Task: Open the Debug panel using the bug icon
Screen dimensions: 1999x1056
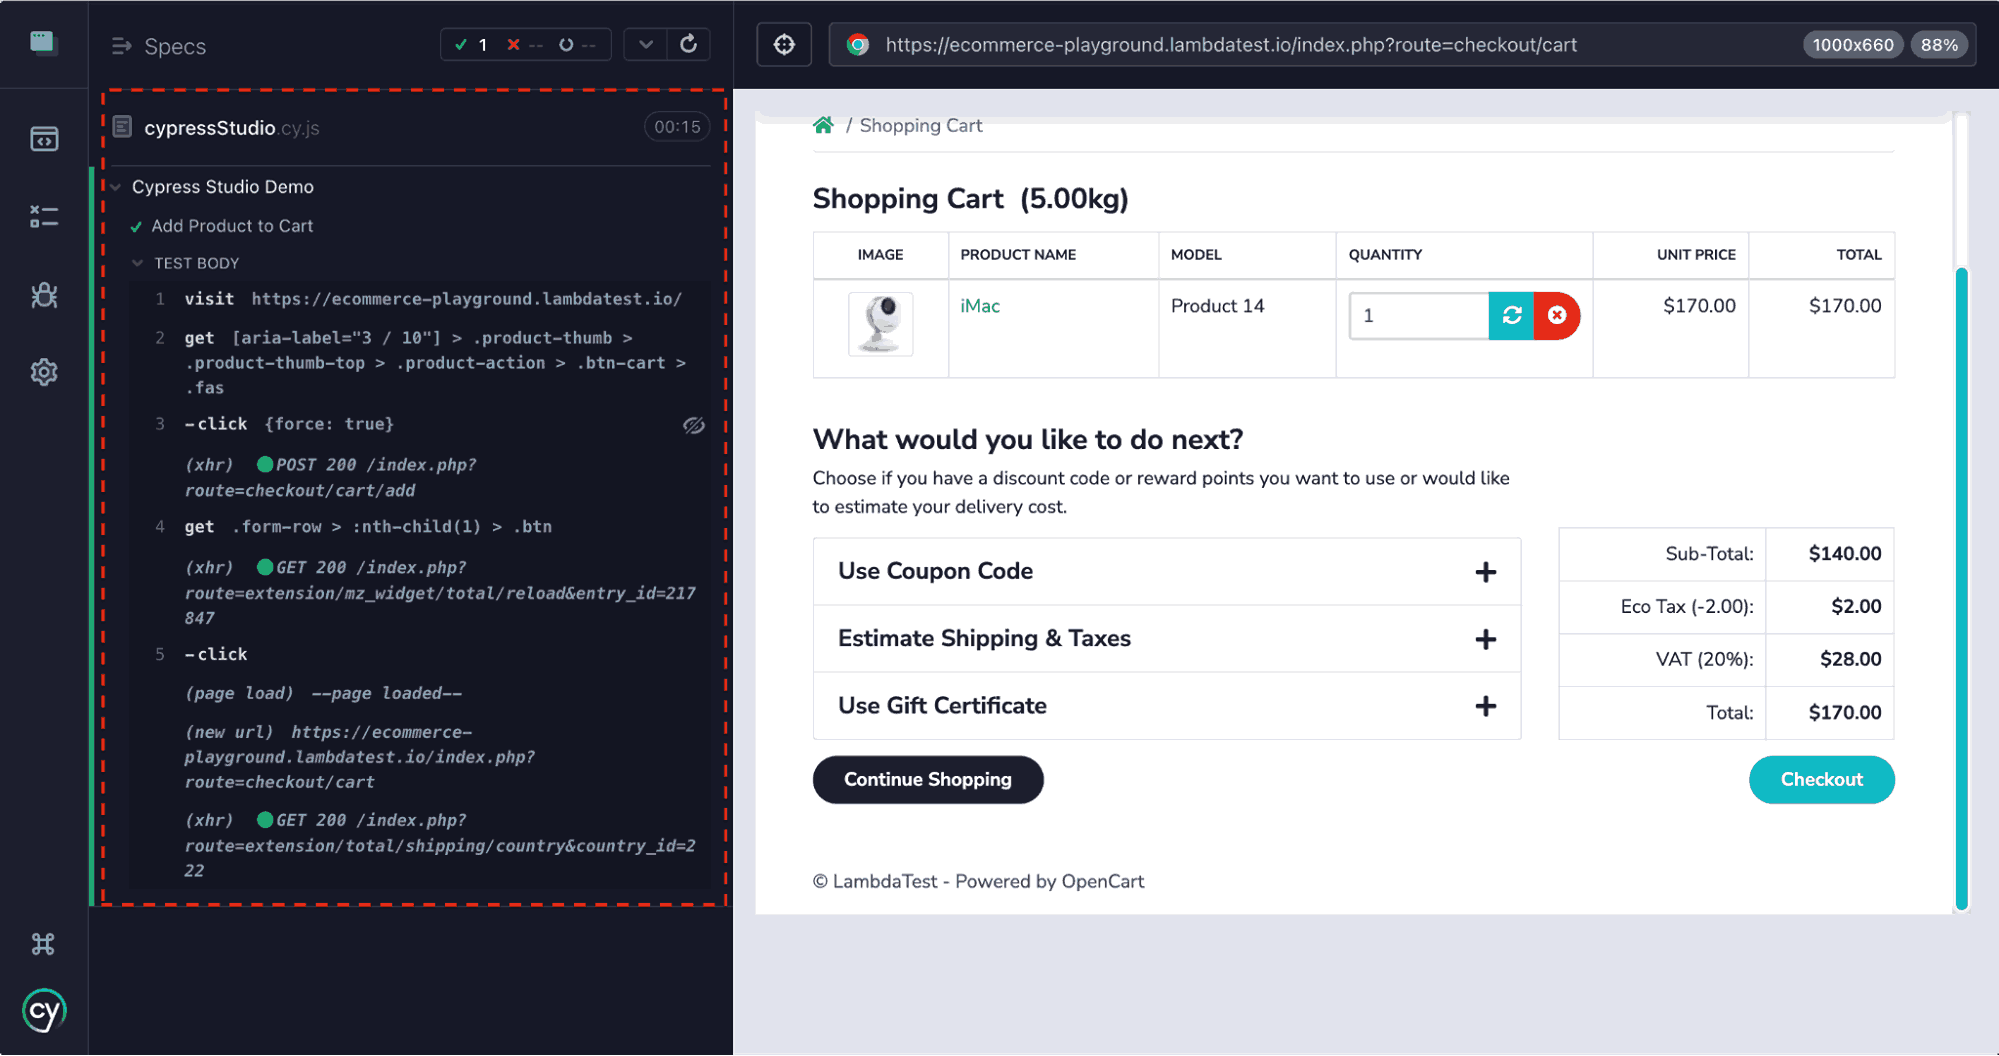Action: pyautogui.click(x=44, y=294)
